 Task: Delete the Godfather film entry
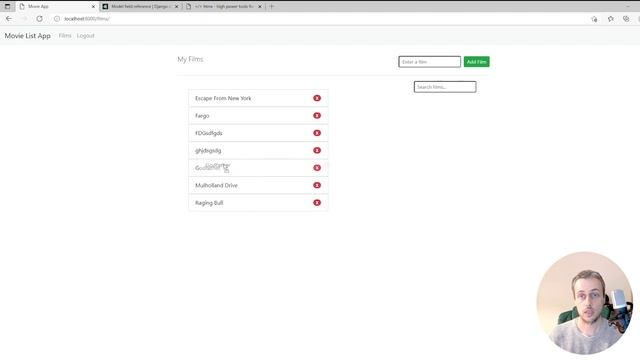point(317,168)
